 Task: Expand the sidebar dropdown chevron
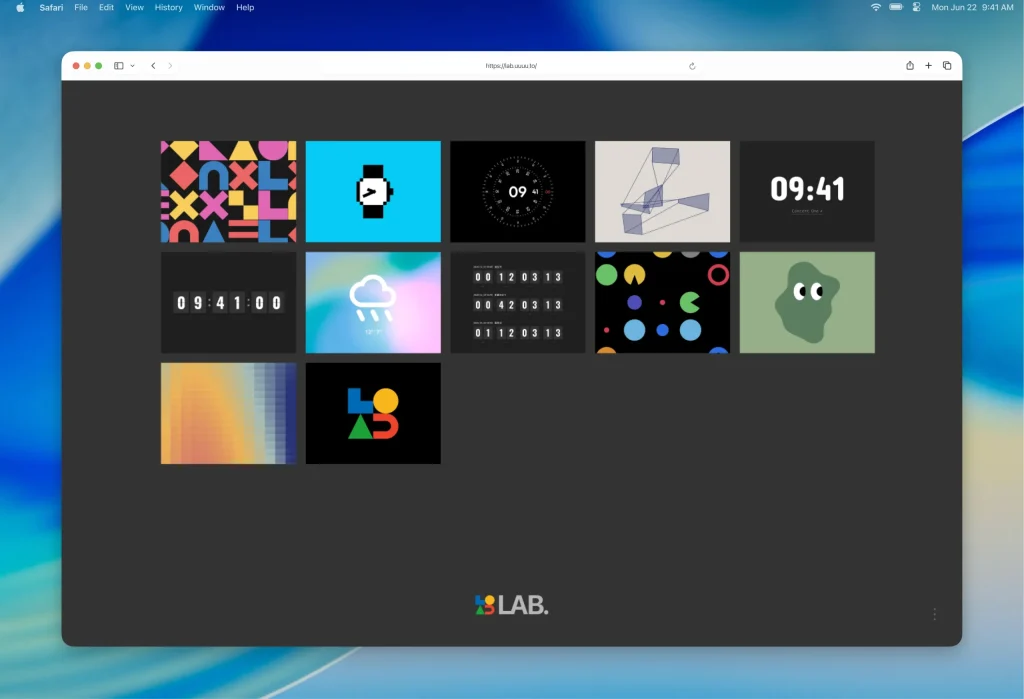point(132,66)
